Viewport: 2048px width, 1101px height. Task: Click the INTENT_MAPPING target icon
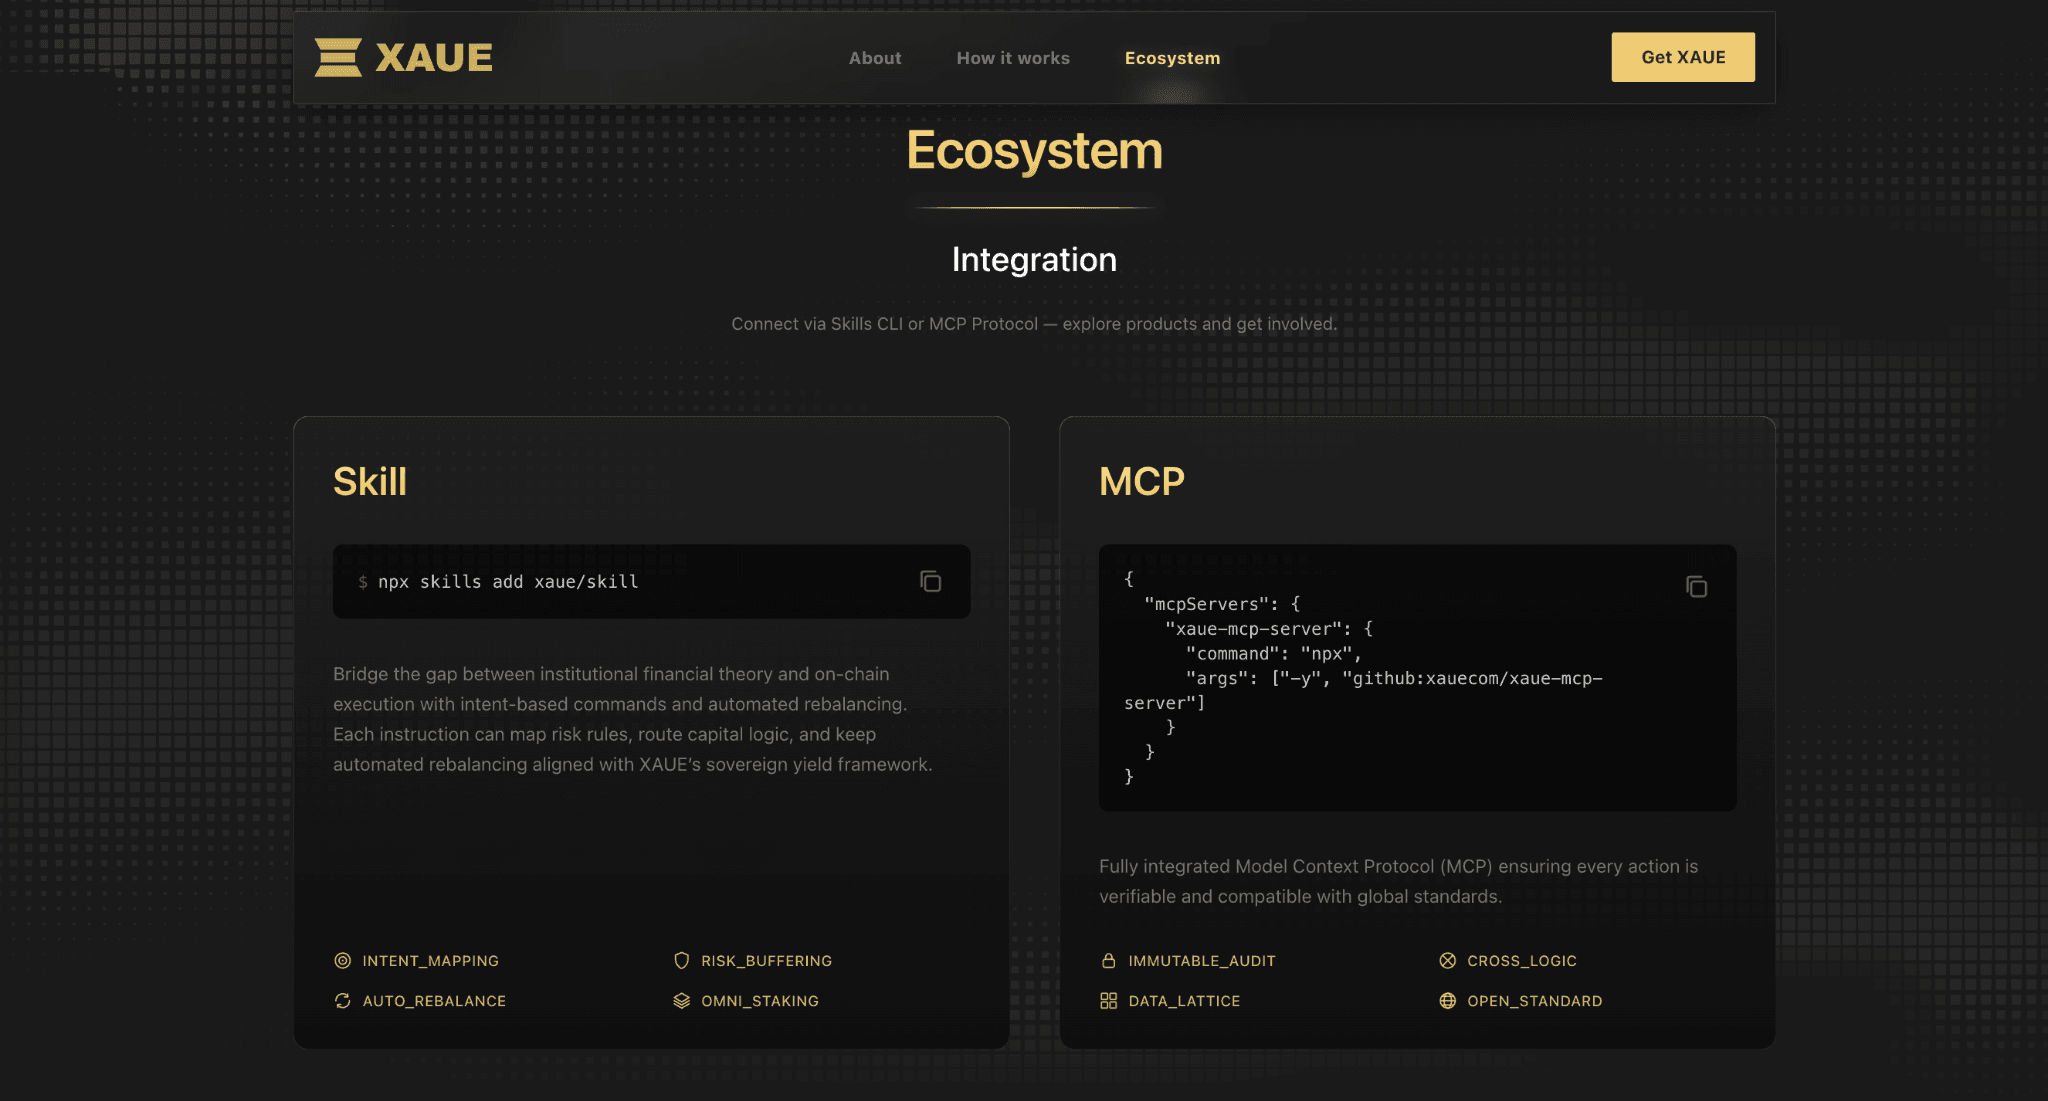coord(342,960)
